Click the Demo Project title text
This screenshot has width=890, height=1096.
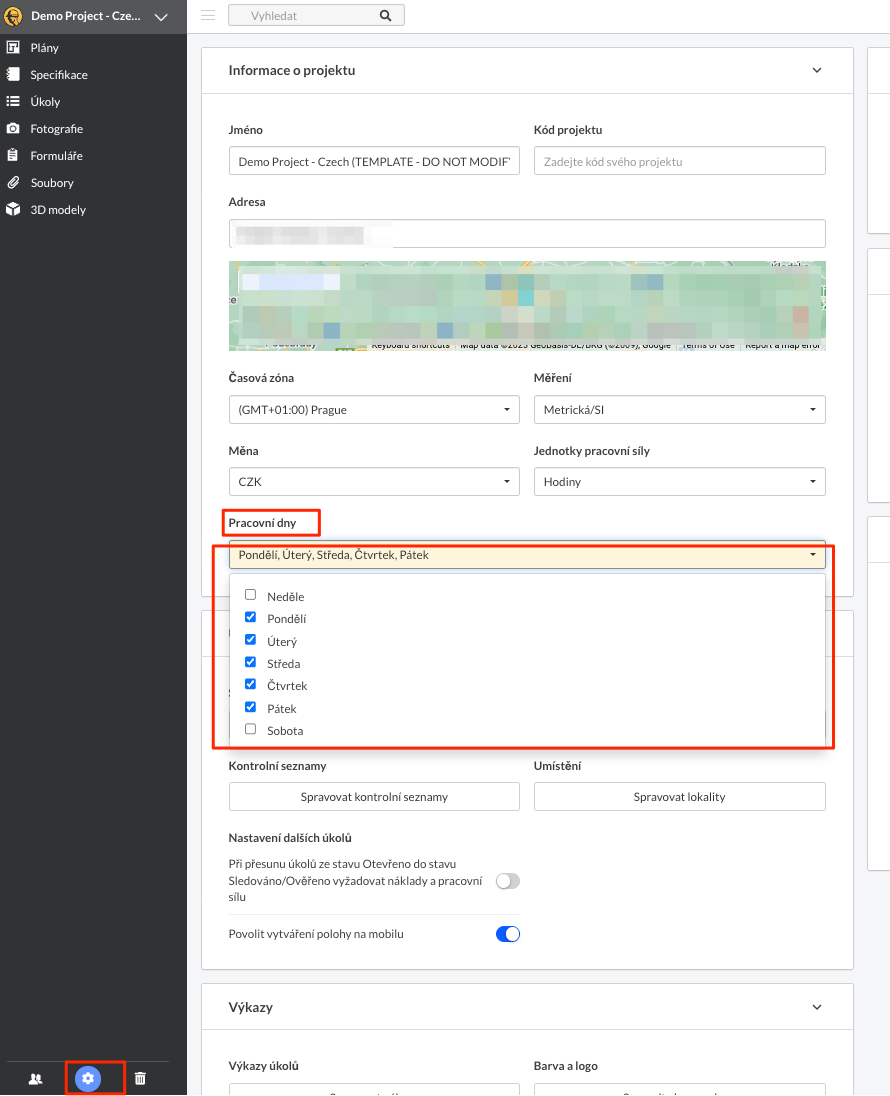(85, 16)
